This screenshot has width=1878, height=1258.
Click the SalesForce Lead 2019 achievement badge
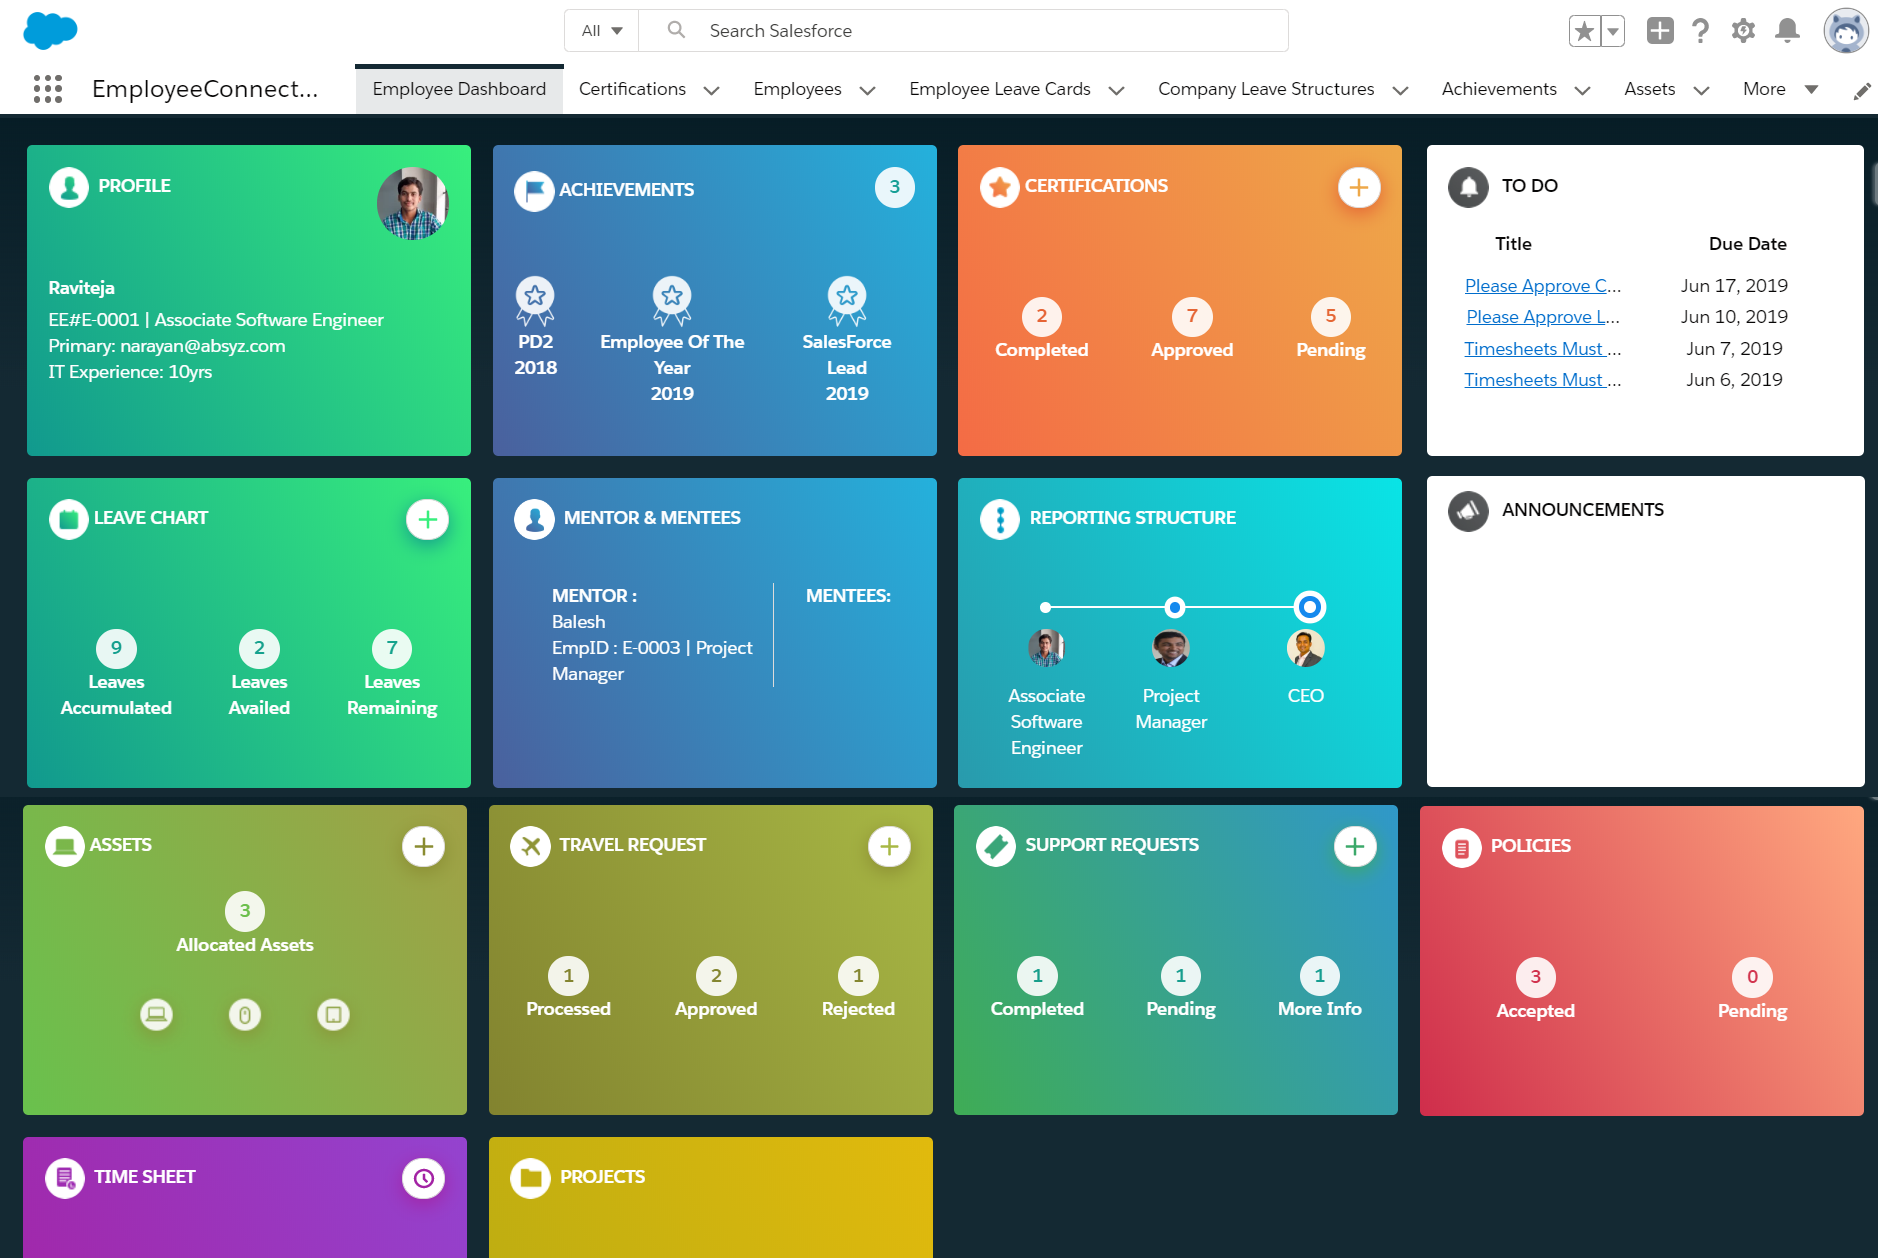click(x=846, y=297)
